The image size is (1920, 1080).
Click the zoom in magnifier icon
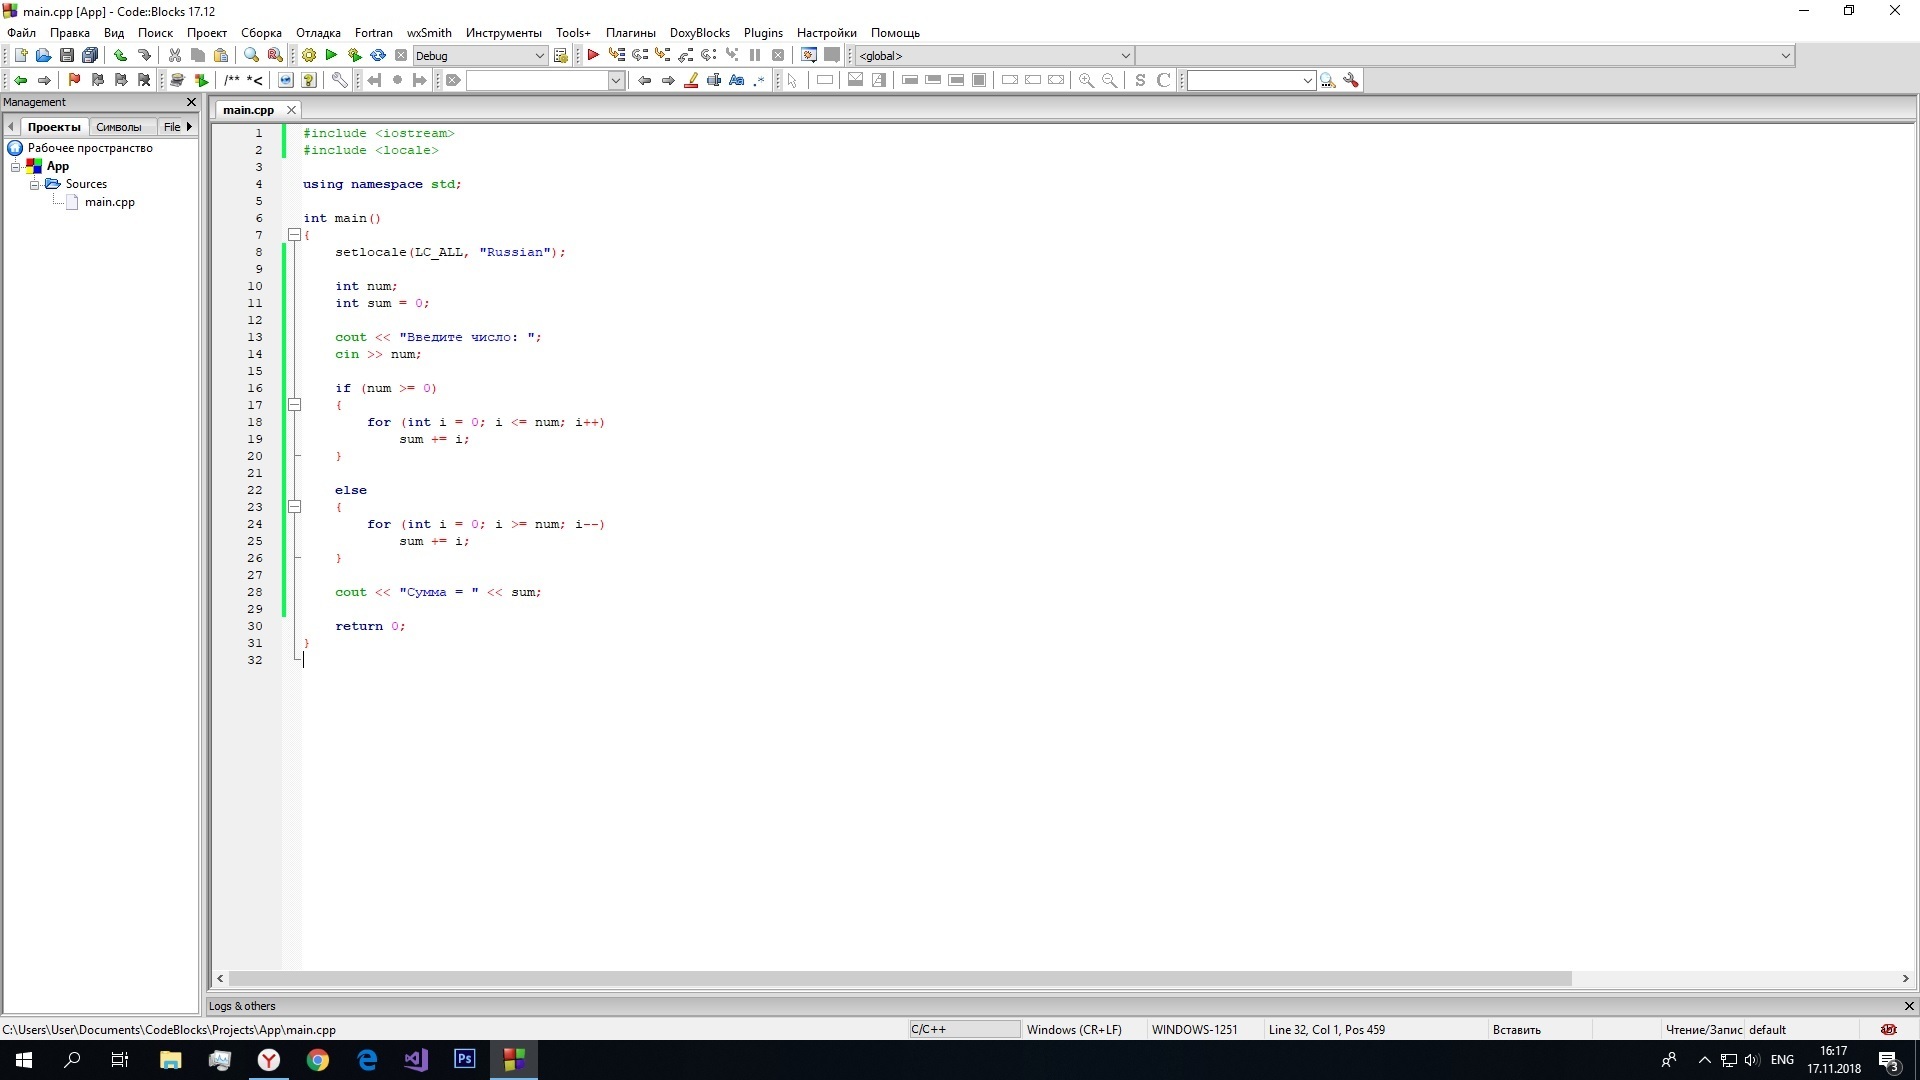point(1086,80)
